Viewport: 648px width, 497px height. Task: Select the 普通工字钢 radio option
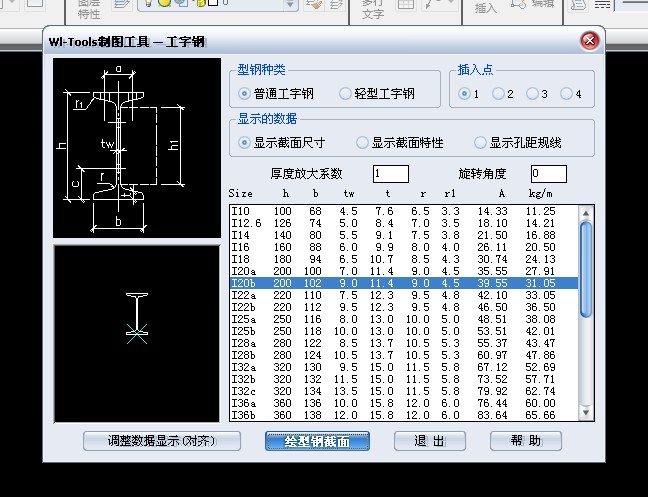(276, 94)
